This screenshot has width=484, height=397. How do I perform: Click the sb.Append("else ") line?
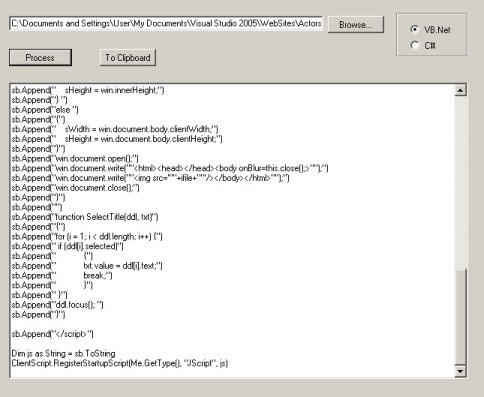pyautogui.click(x=45, y=110)
